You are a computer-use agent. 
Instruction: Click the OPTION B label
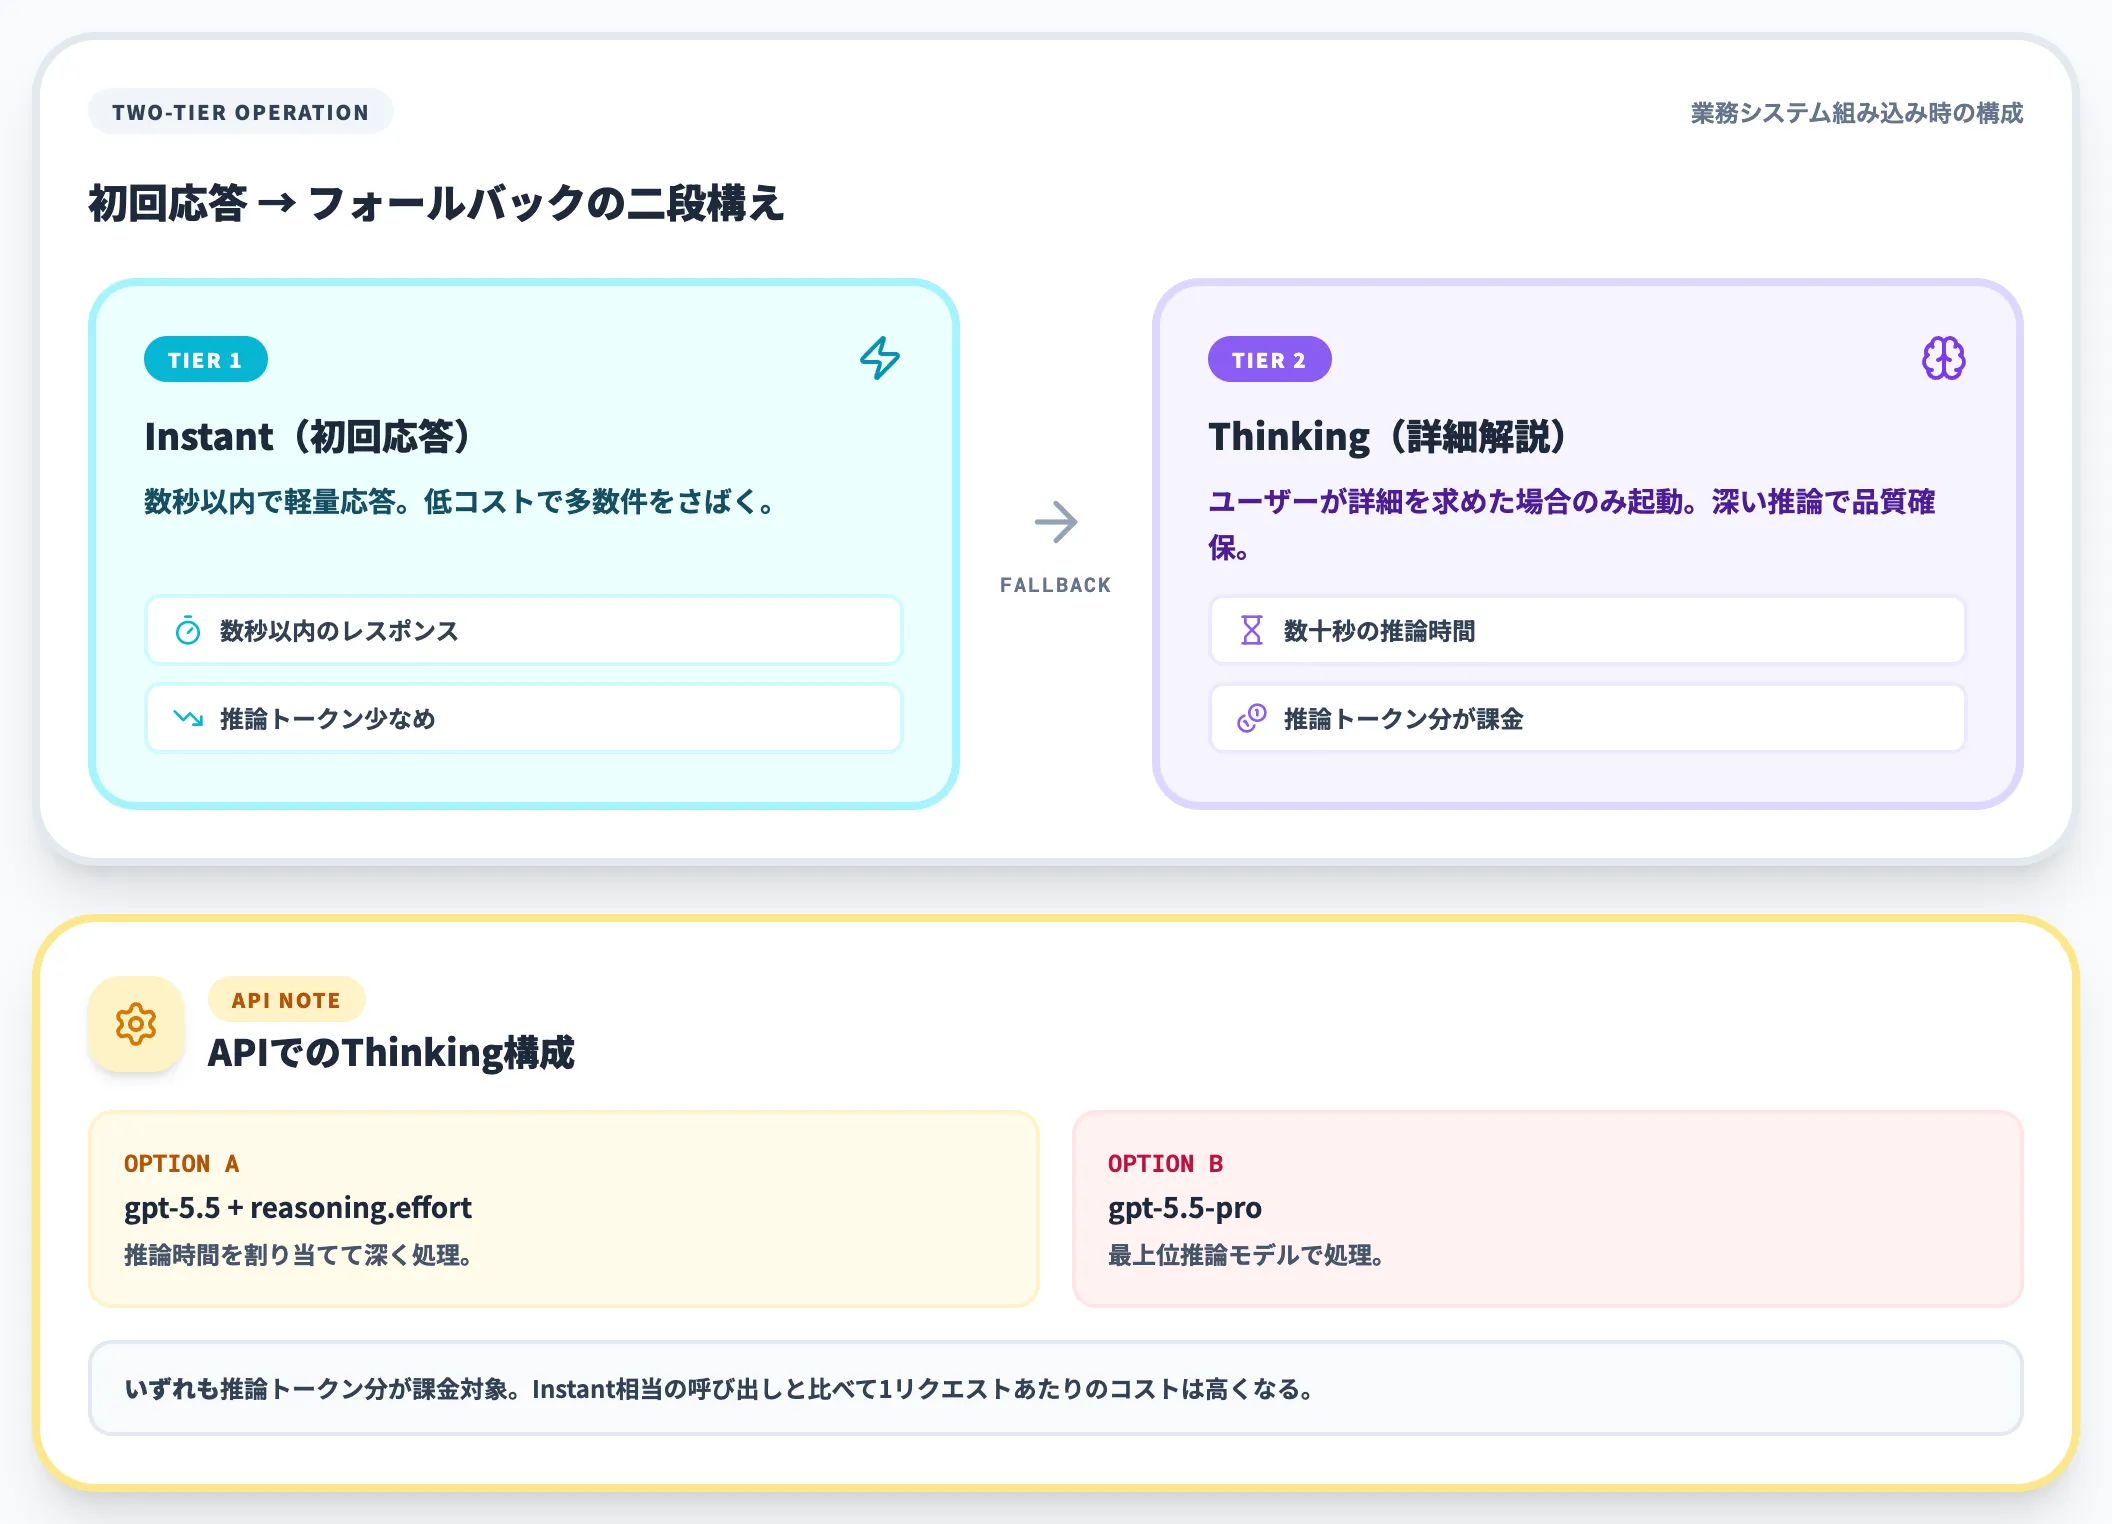click(1165, 1163)
